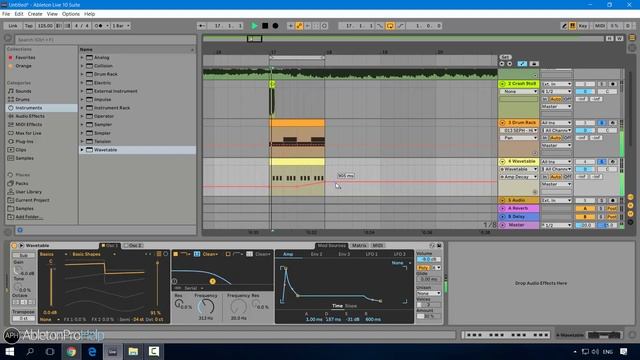
Task: Open the File menu
Action: coord(6,14)
